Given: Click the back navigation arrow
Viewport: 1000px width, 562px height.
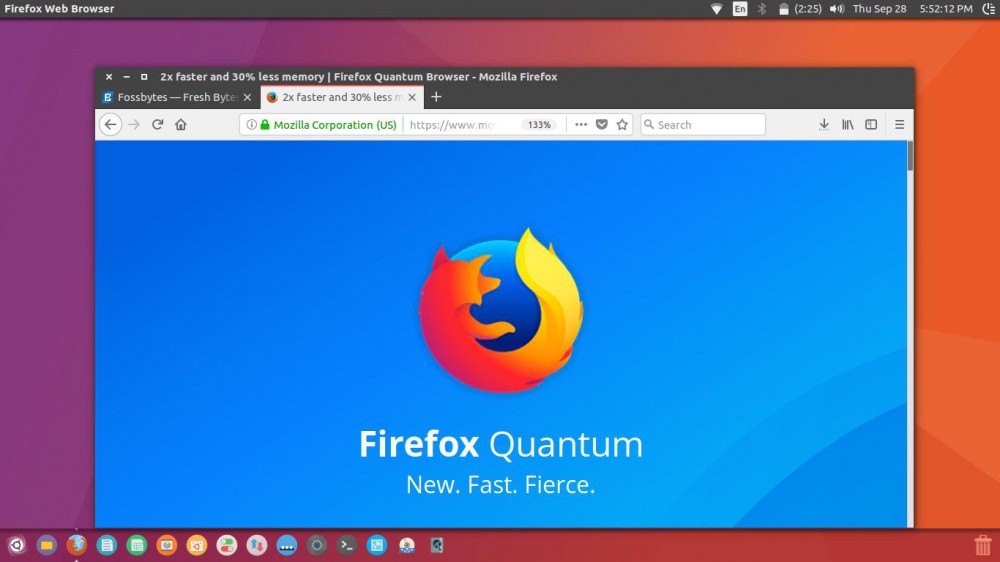Looking at the screenshot, I should [111, 125].
